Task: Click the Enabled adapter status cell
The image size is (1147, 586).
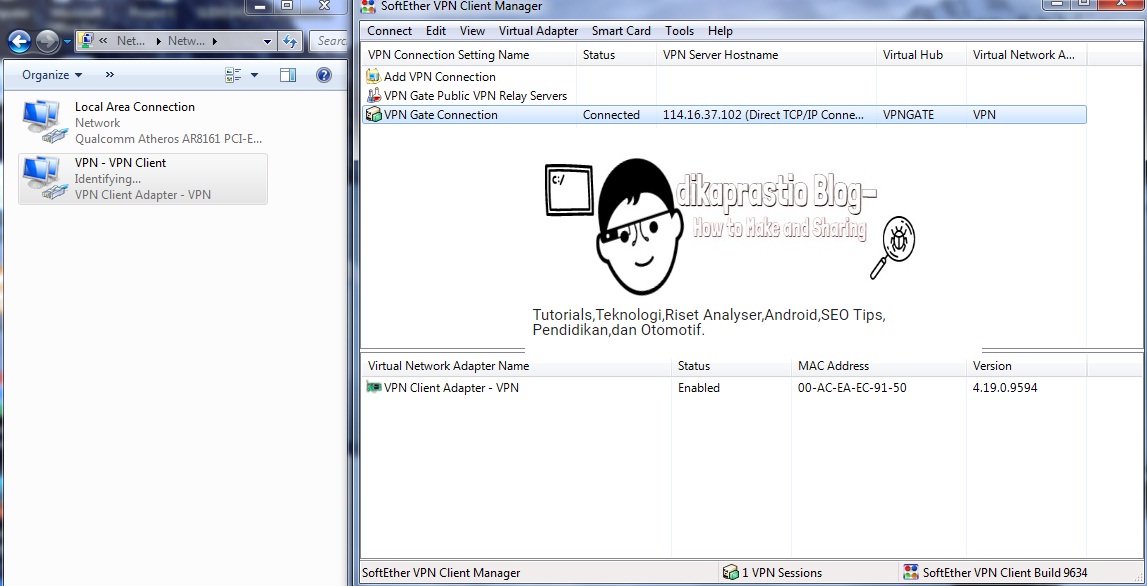Action: tap(699, 388)
